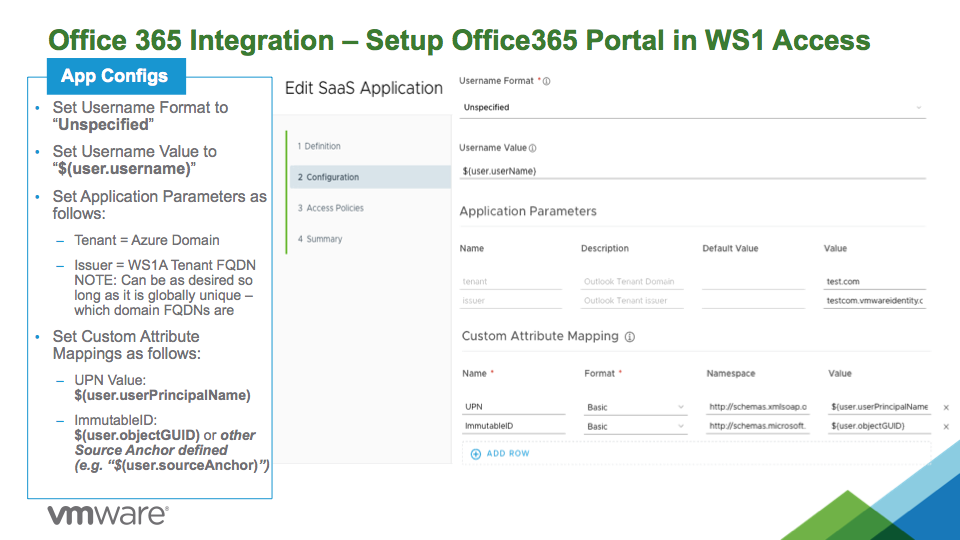Click the issuer Default Value field
This screenshot has width=960, height=540.
coord(753,301)
